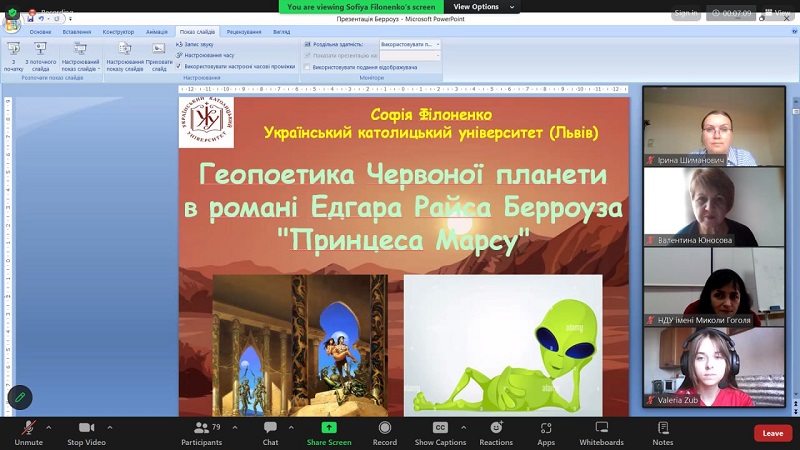Click Запис звуку narration option
800x450 pixels.
(194, 44)
